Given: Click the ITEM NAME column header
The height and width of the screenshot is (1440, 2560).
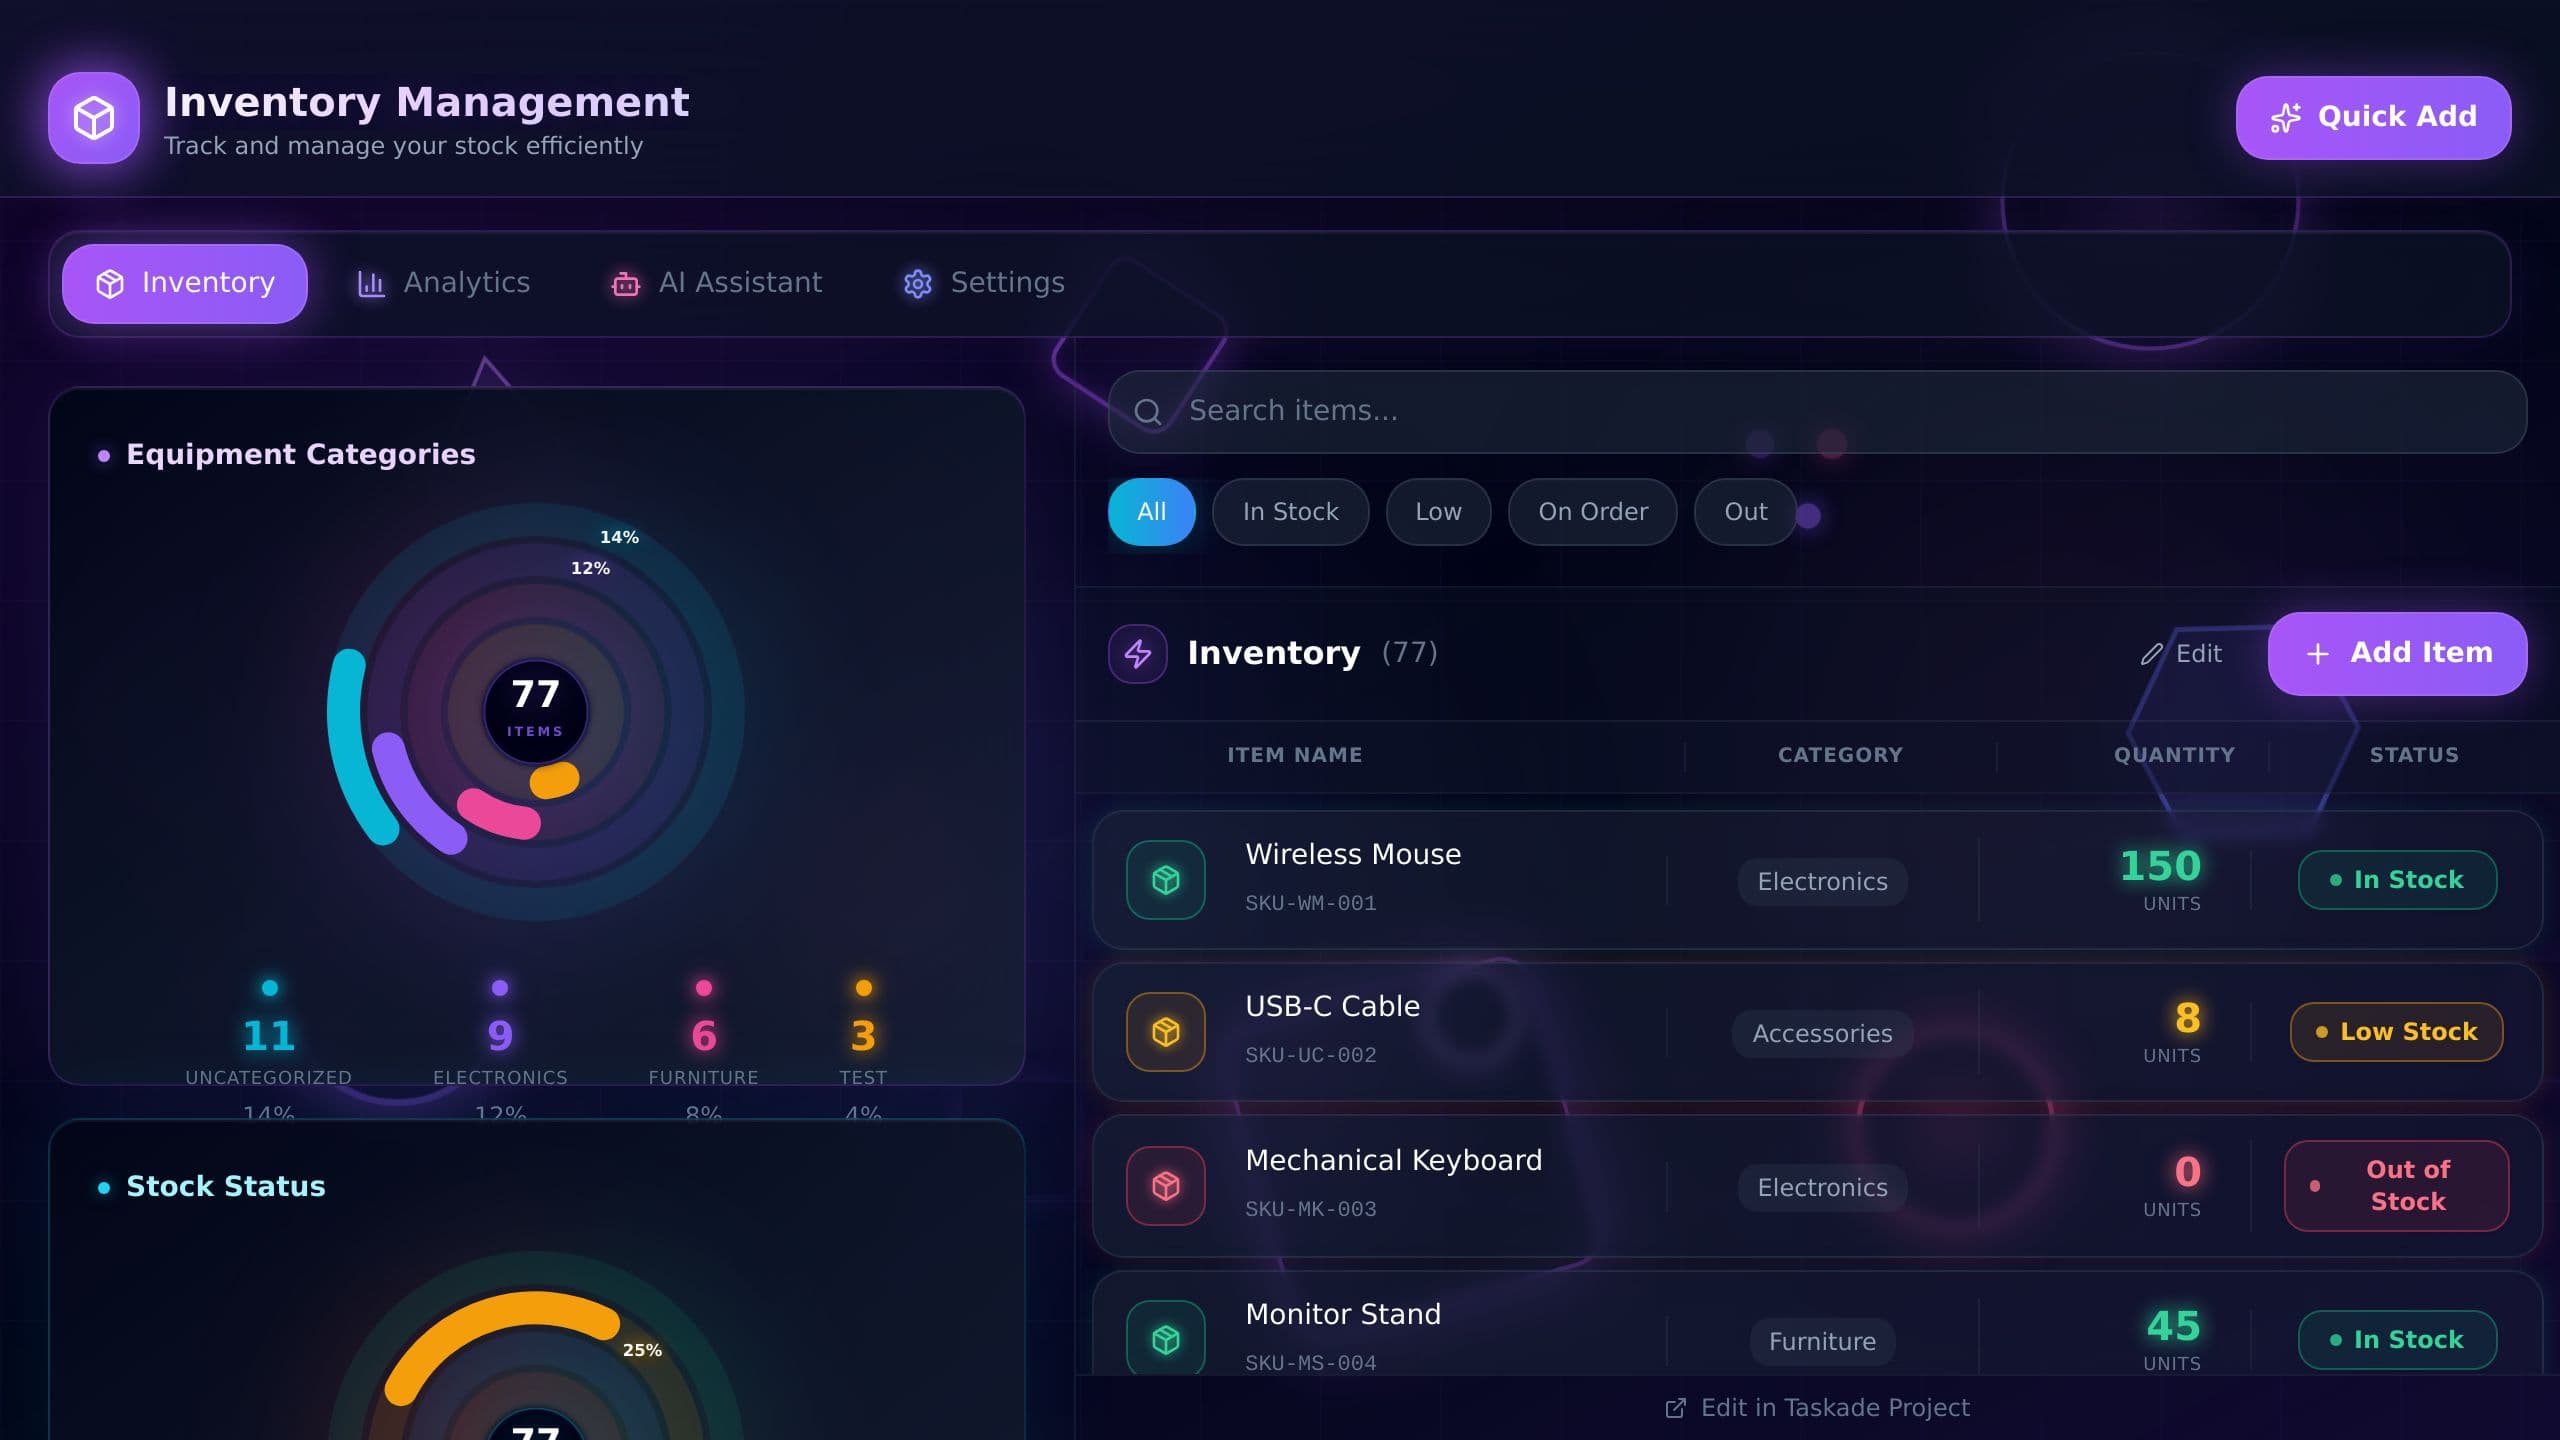Looking at the screenshot, I should 1295,756.
